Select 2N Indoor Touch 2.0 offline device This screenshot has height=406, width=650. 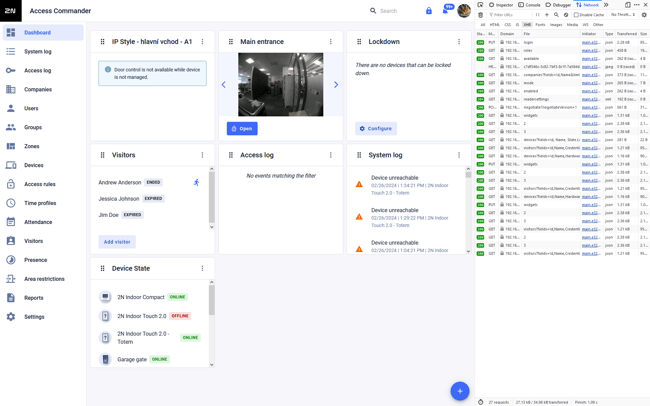click(x=145, y=316)
